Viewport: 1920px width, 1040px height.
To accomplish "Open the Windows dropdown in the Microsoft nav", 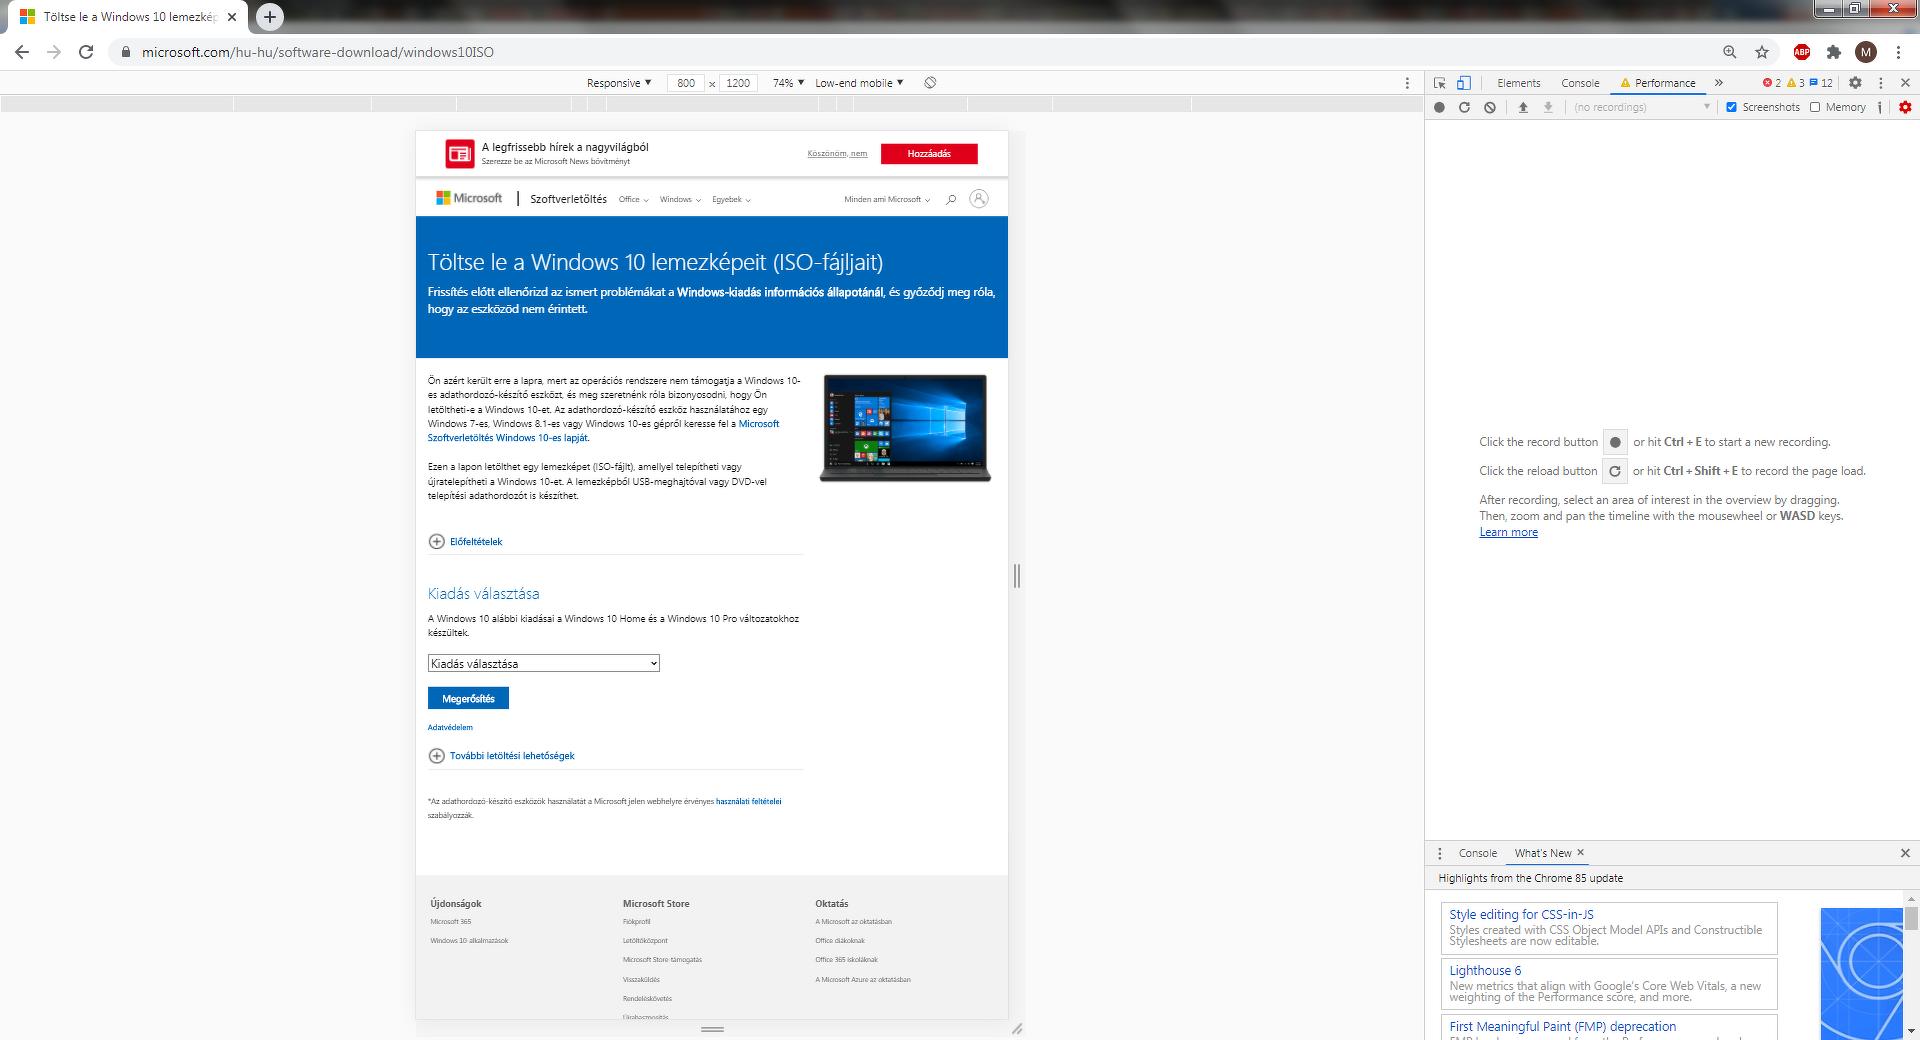I will coord(681,200).
